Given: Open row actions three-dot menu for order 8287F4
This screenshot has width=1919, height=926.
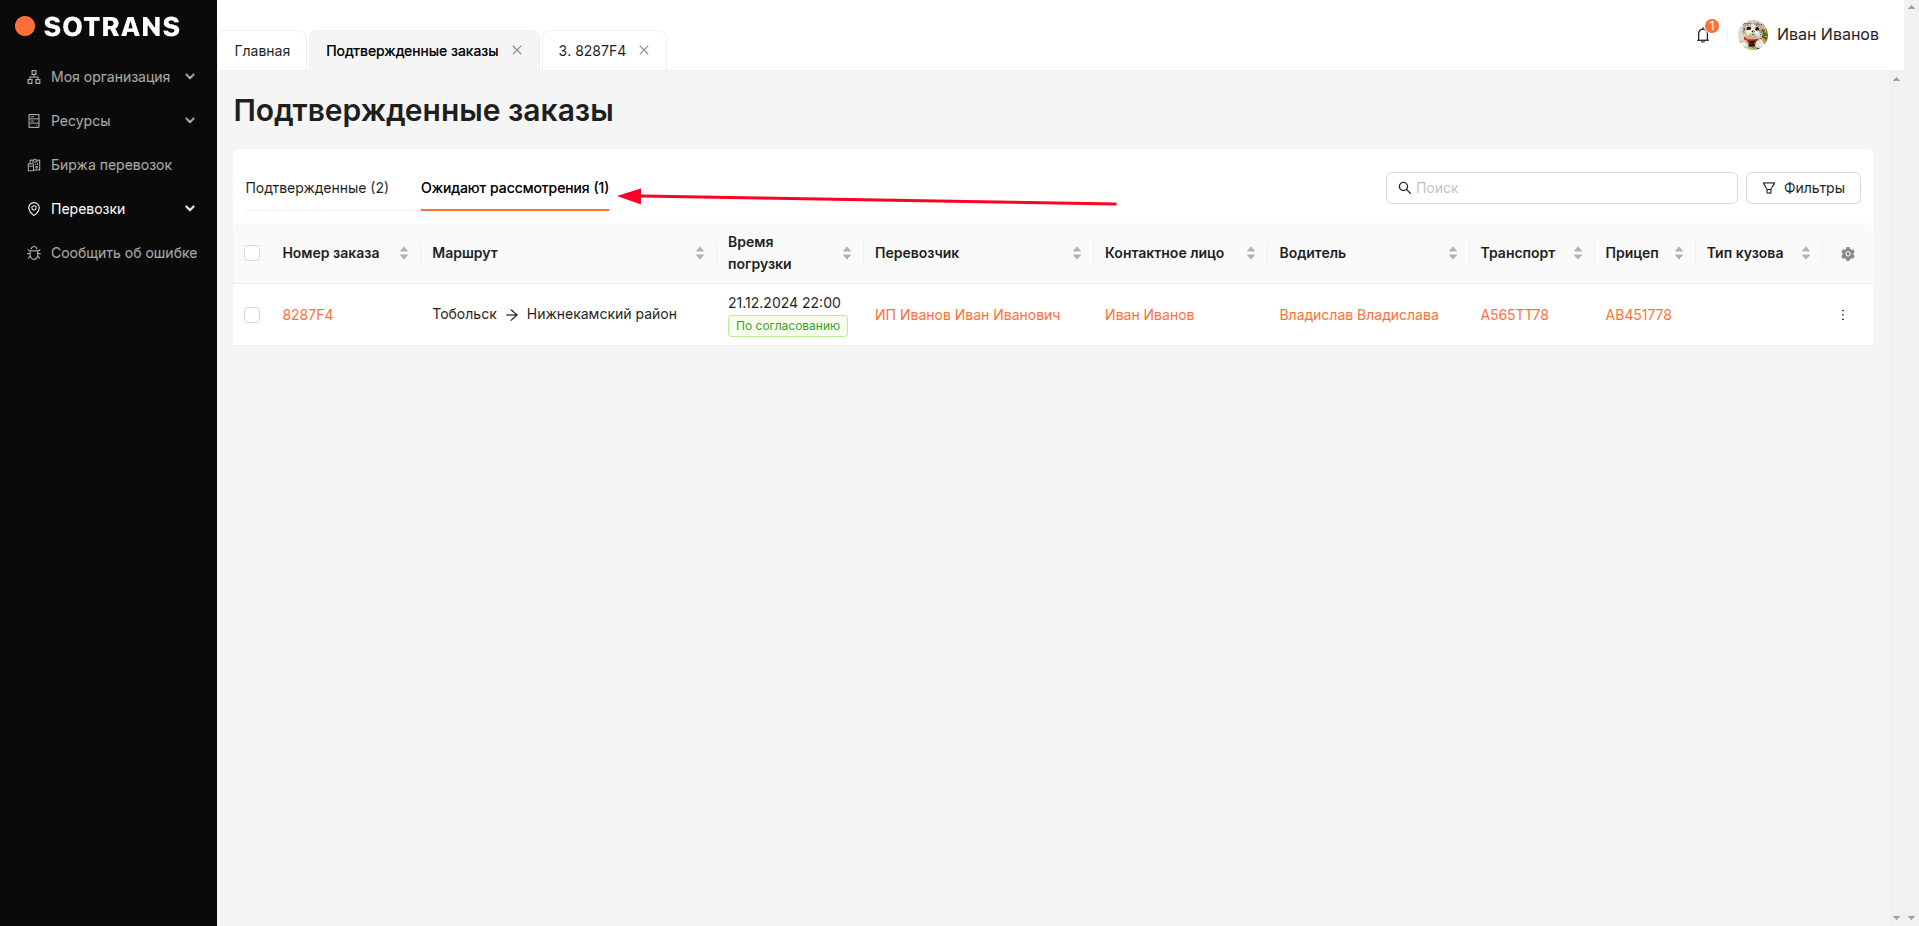Looking at the screenshot, I should coord(1842,315).
